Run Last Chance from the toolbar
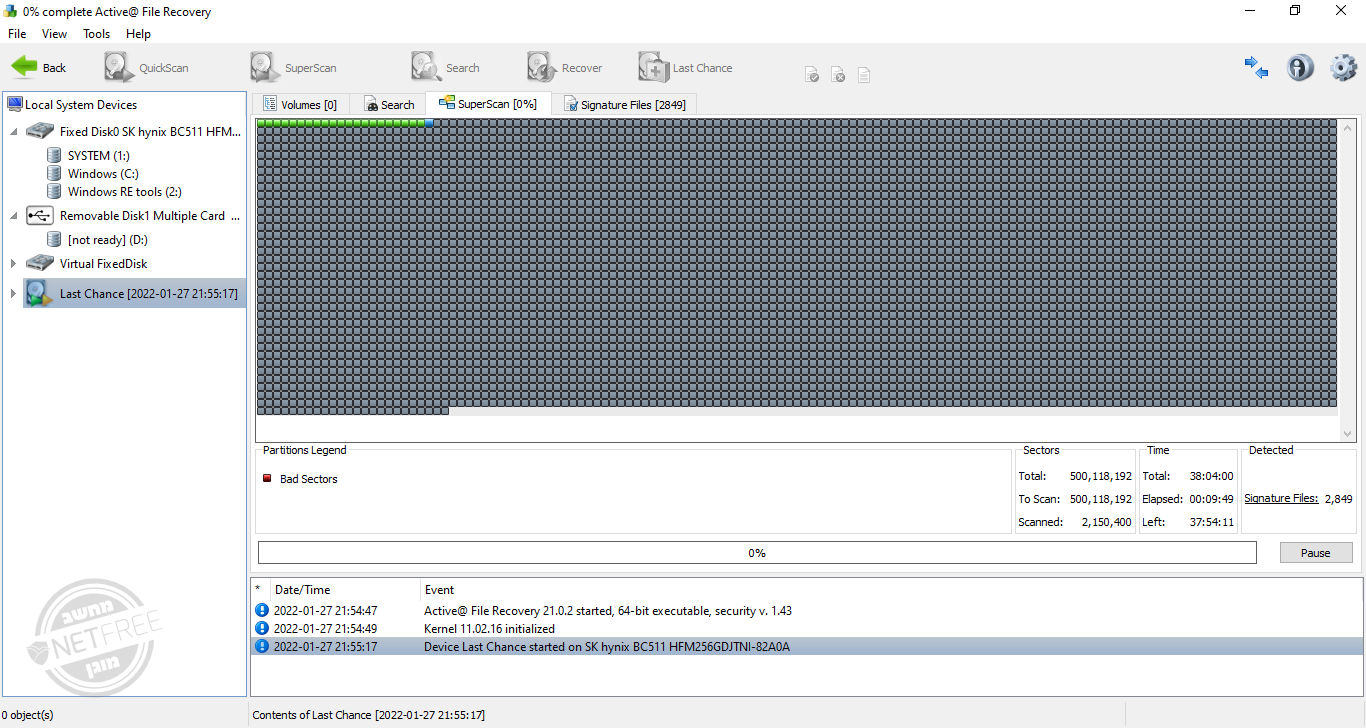Image resolution: width=1366 pixels, height=728 pixels. point(686,67)
